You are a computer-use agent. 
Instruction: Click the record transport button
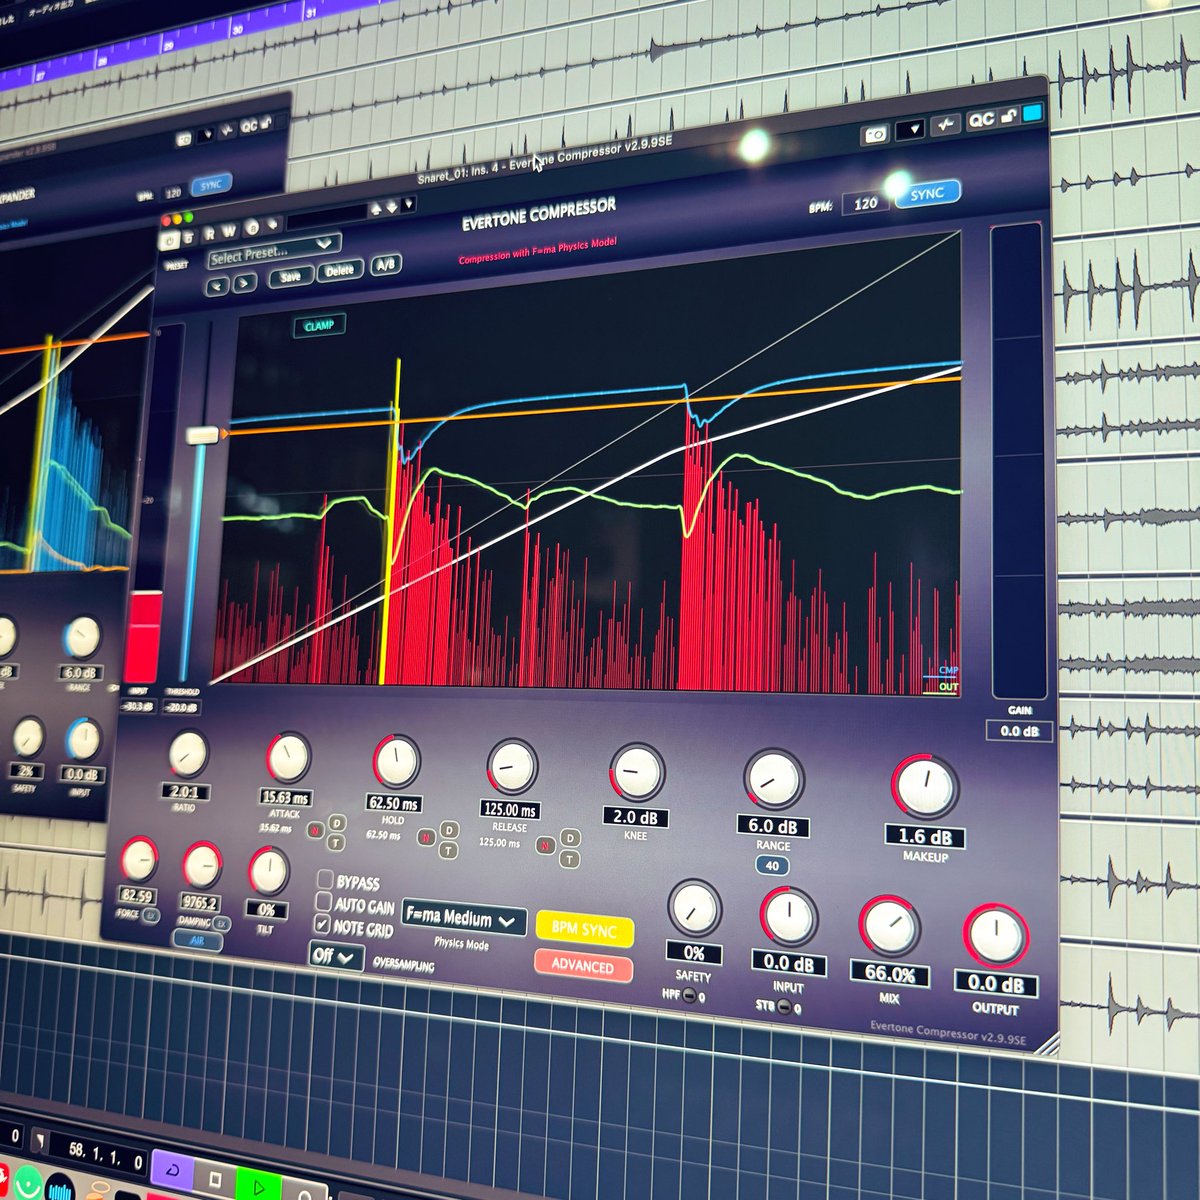pyautogui.click(x=304, y=1192)
